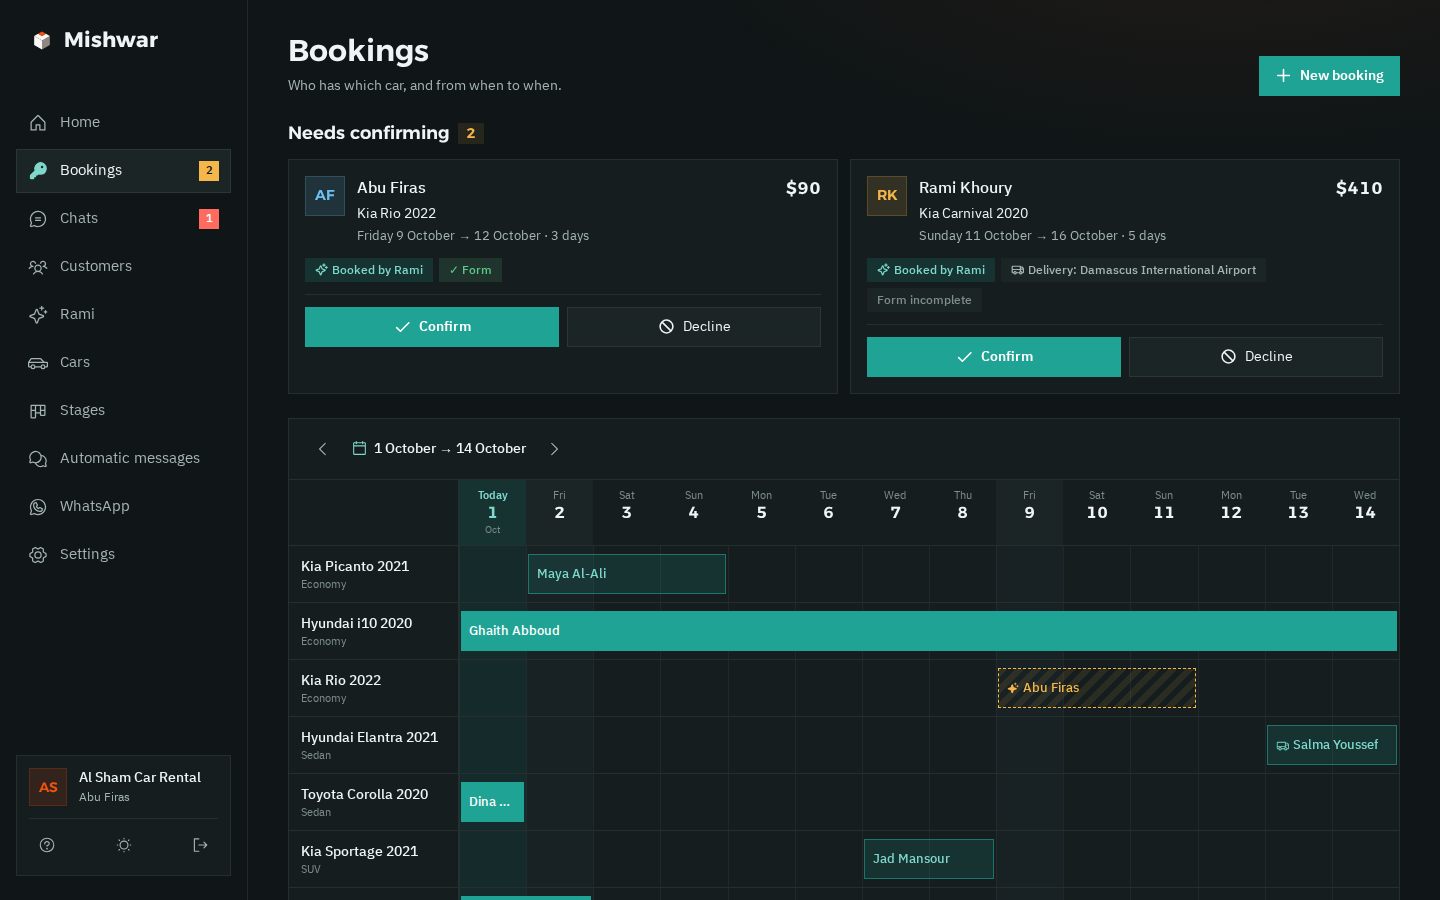
Task: Click the Mishwar logo icon
Action: [41, 40]
